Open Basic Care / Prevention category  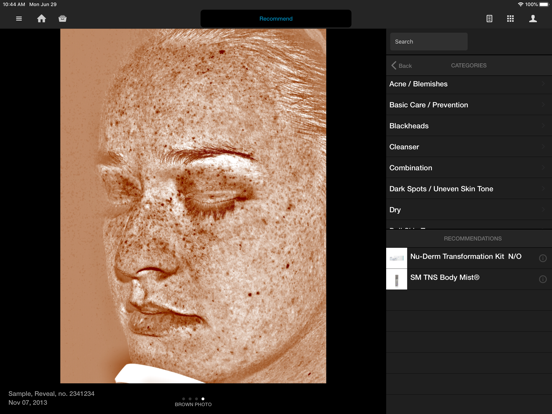(469, 105)
